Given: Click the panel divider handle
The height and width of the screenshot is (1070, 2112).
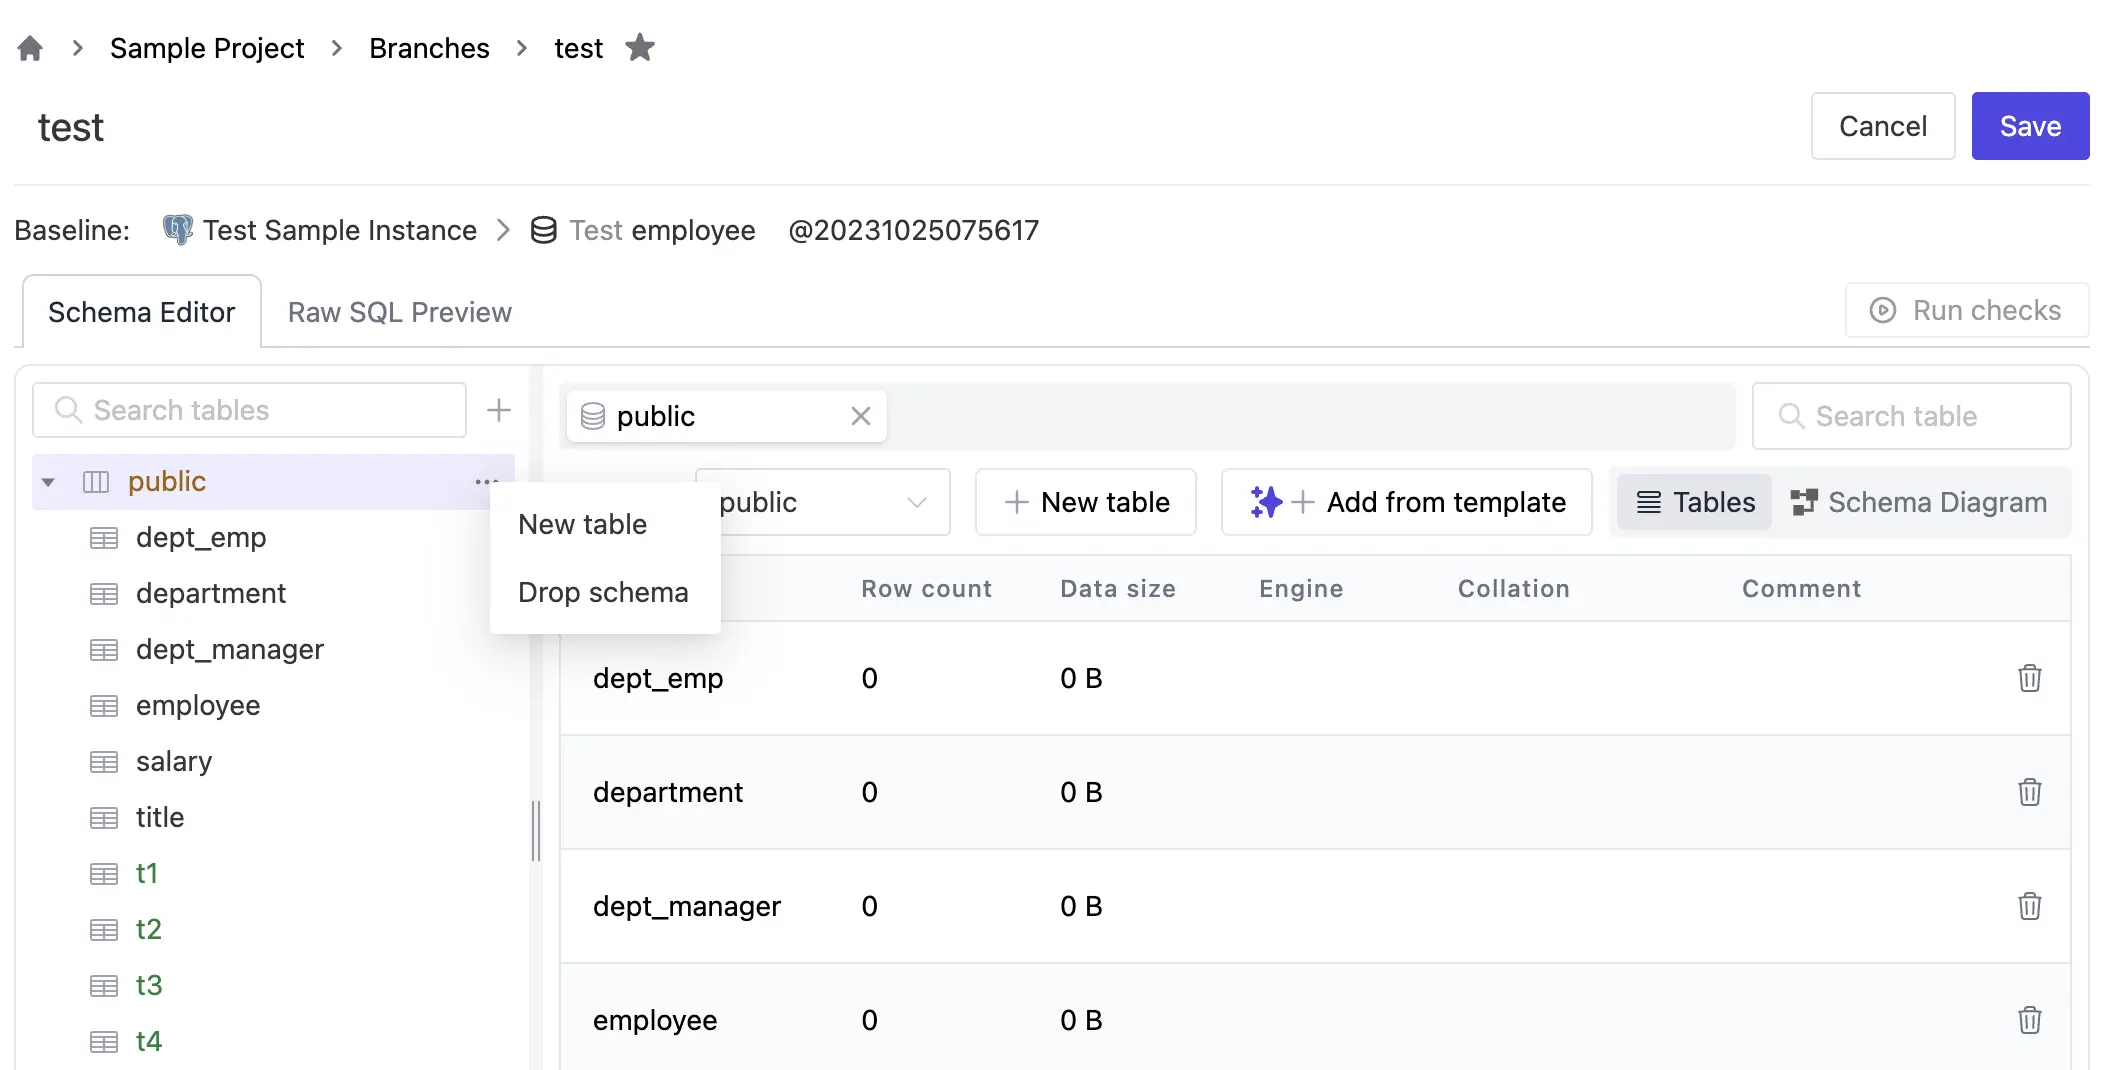Looking at the screenshot, I should pos(536,830).
